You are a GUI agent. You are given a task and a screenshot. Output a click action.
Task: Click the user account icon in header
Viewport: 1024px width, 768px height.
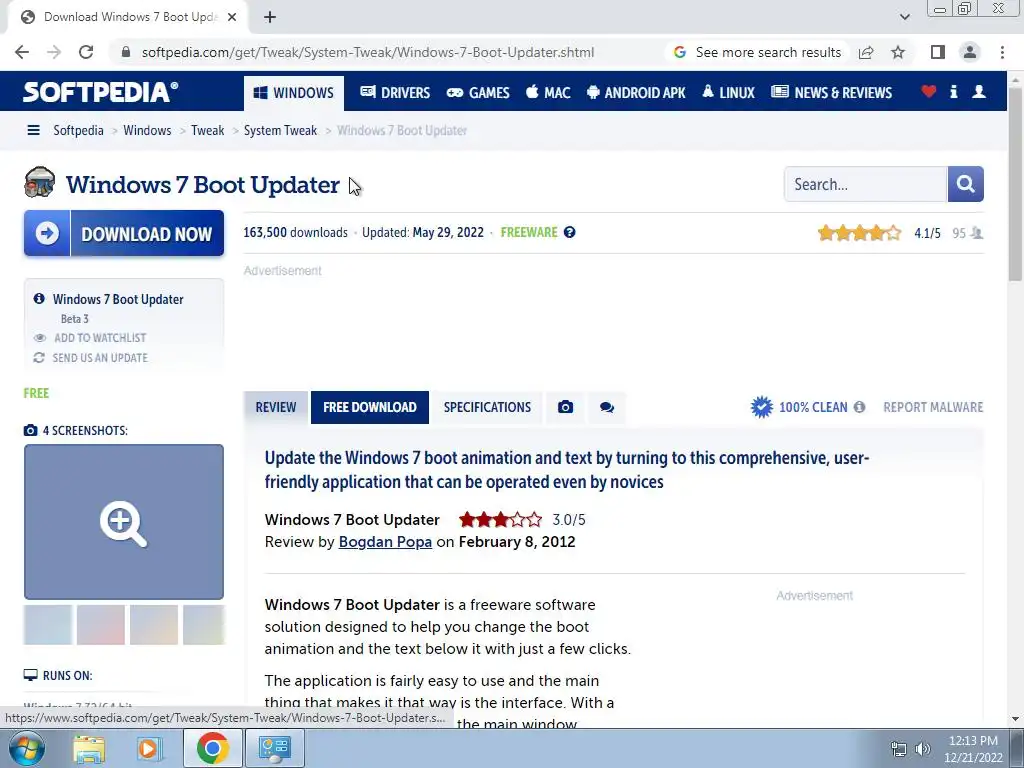coord(979,92)
